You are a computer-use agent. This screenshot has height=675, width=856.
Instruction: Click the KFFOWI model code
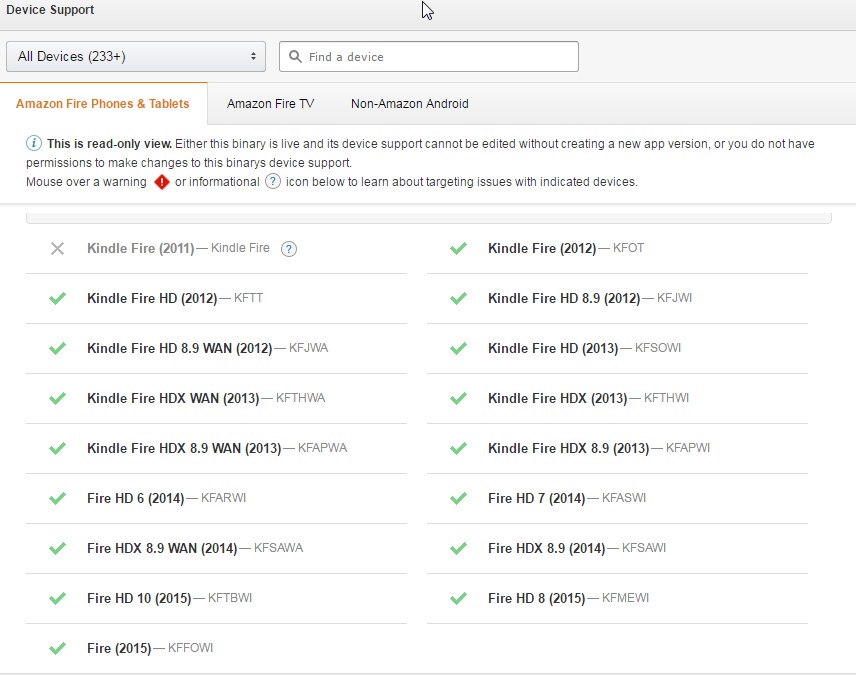(x=191, y=648)
